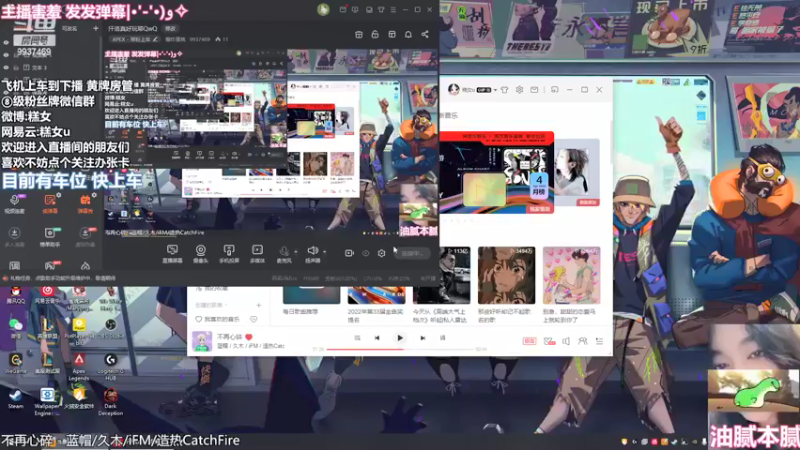The image size is (800, 450).
Task: Open Logitech G HUB desktop shortcut
Action: pyautogui.click(x=110, y=368)
